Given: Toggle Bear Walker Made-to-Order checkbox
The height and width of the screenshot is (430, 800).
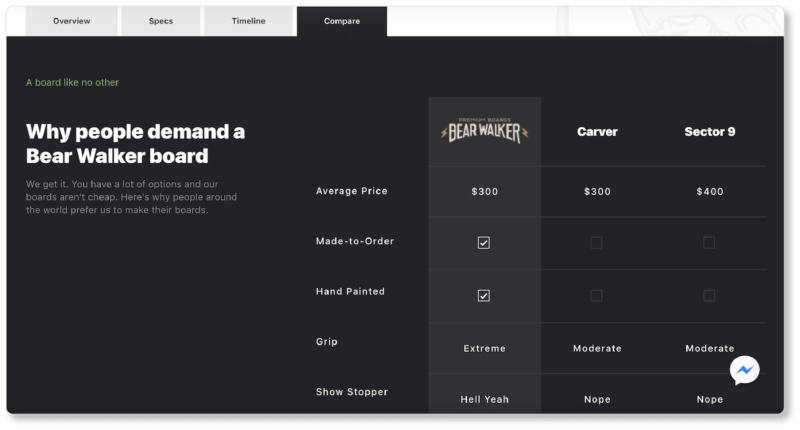Looking at the screenshot, I should (x=484, y=243).
